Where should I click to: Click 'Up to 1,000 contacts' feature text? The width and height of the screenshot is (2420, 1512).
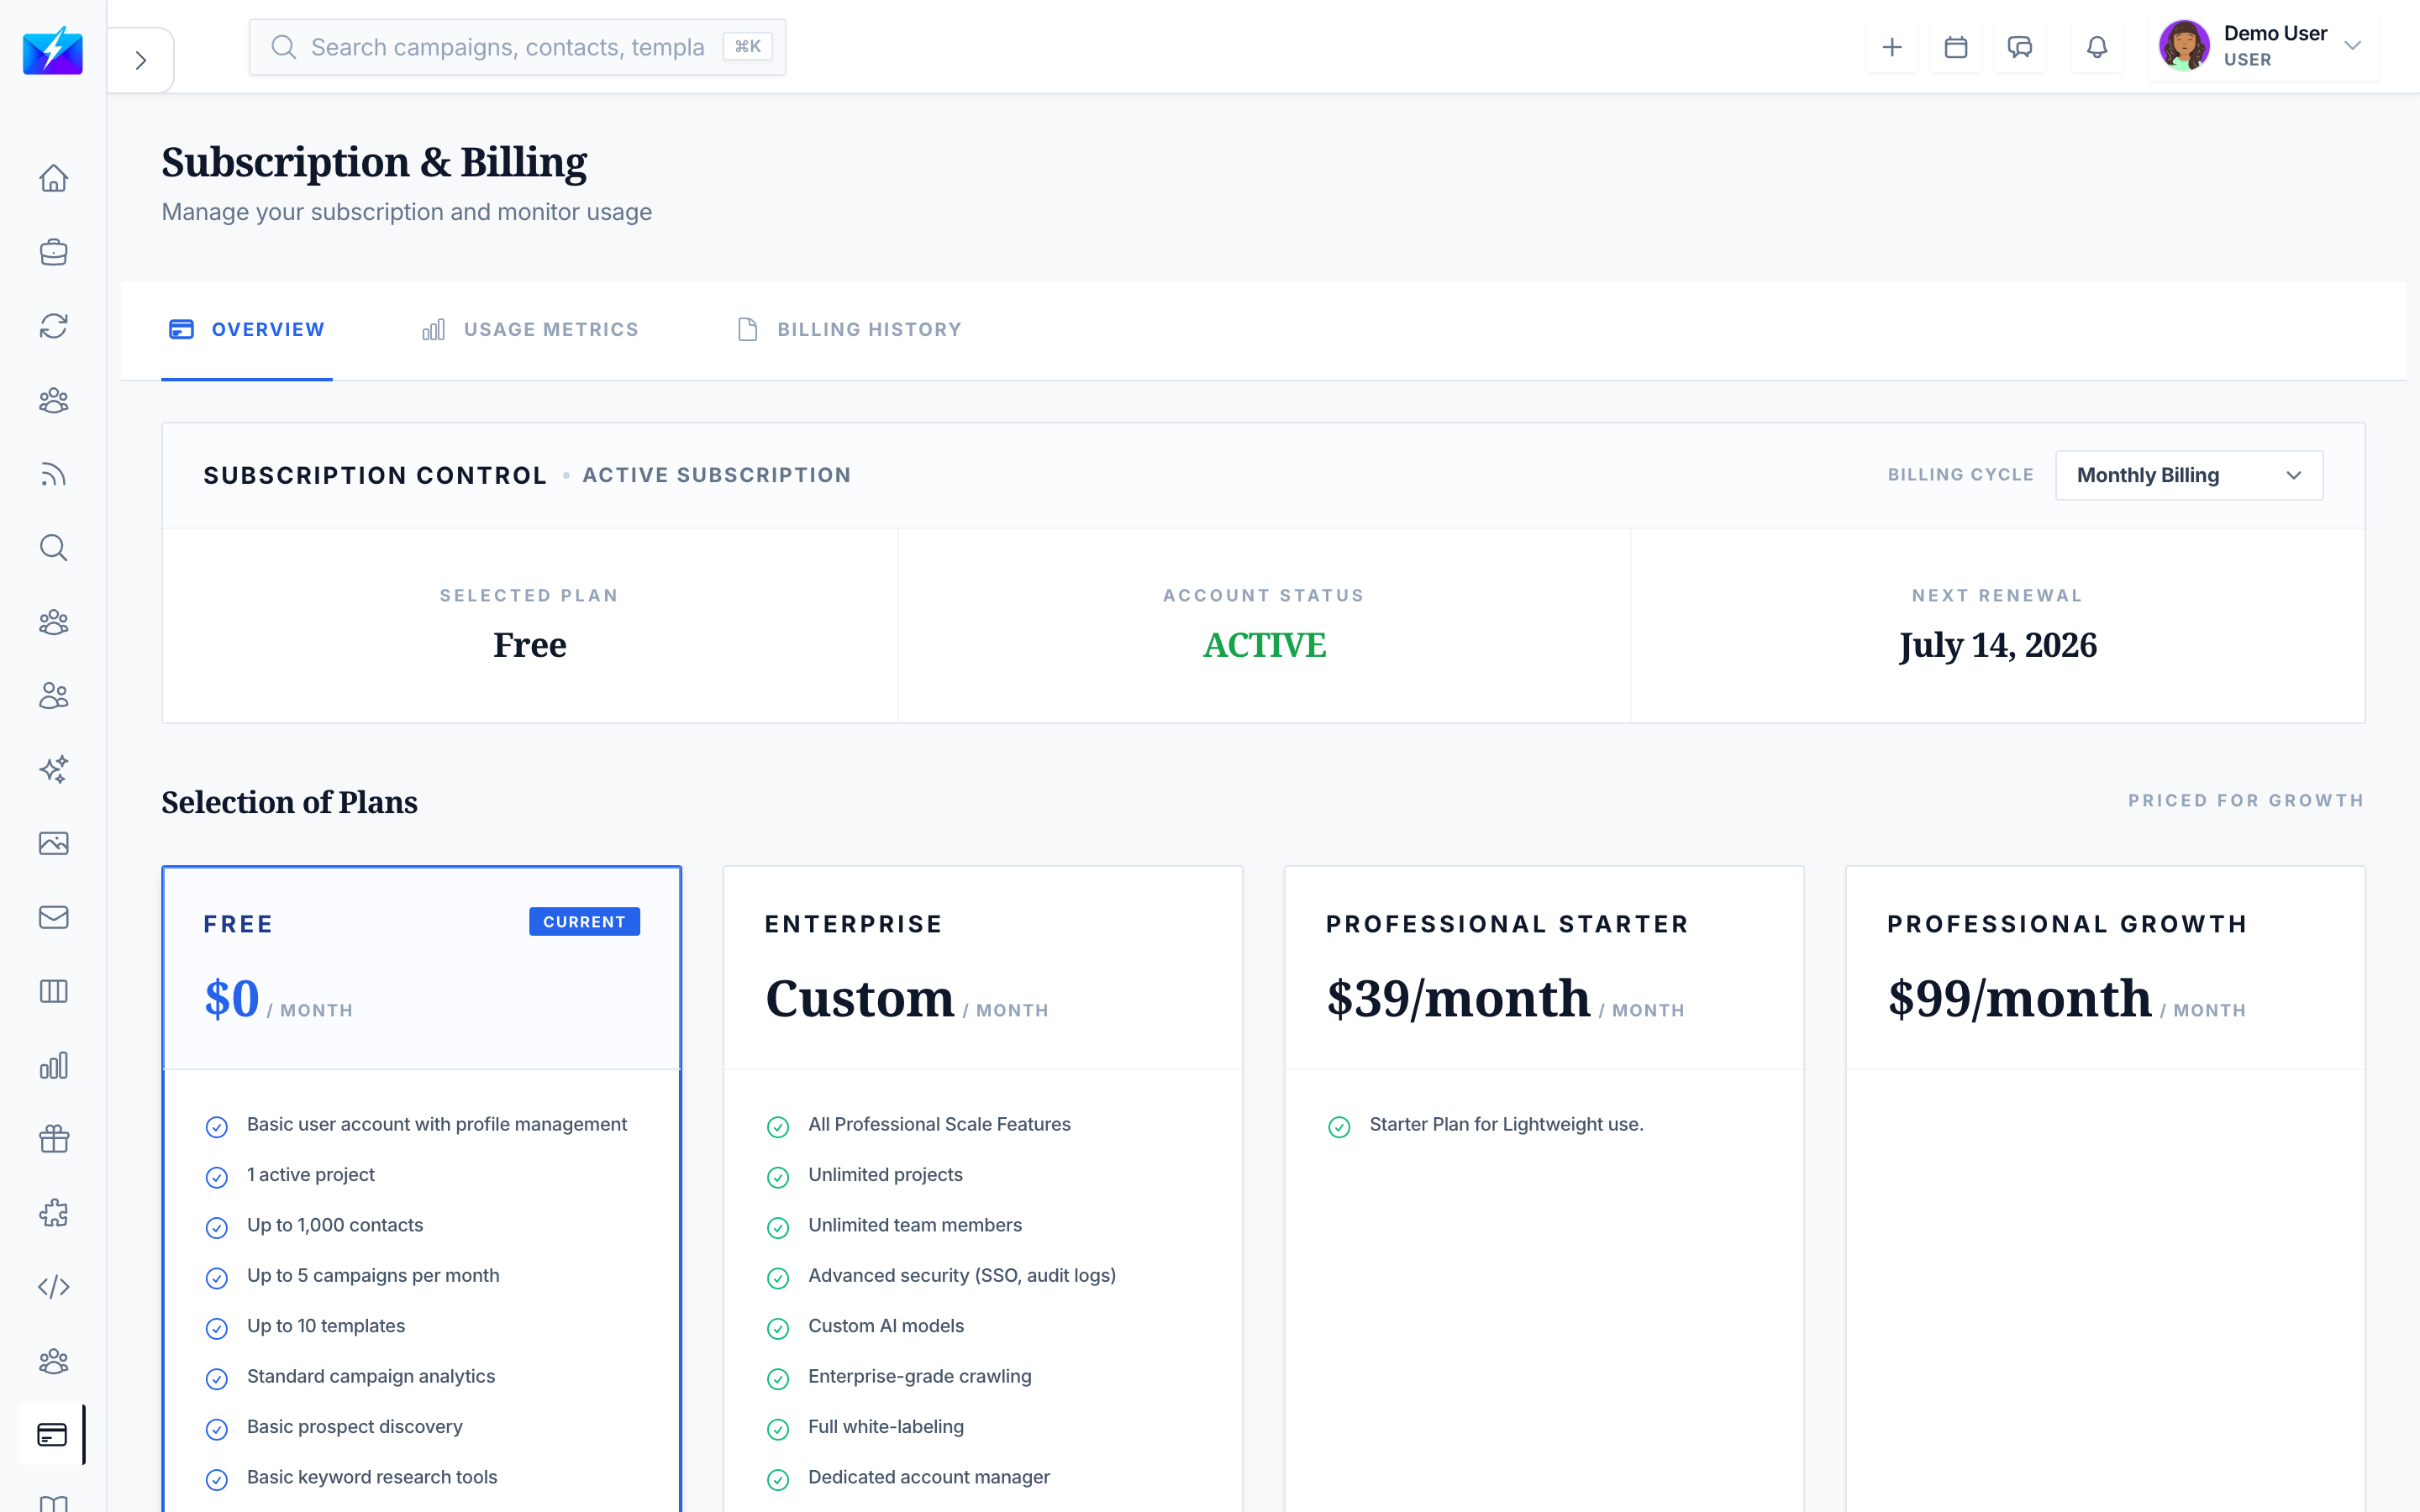point(335,1225)
